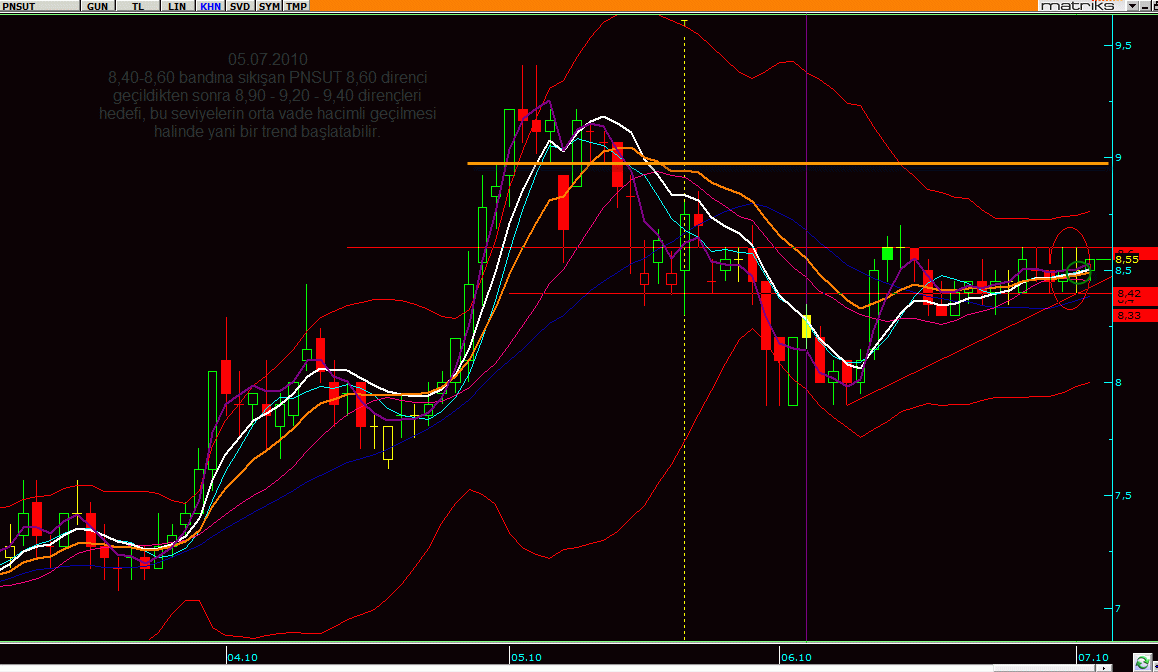Click the PNSUT symbol field
The image size is (1158, 672).
point(40,6)
